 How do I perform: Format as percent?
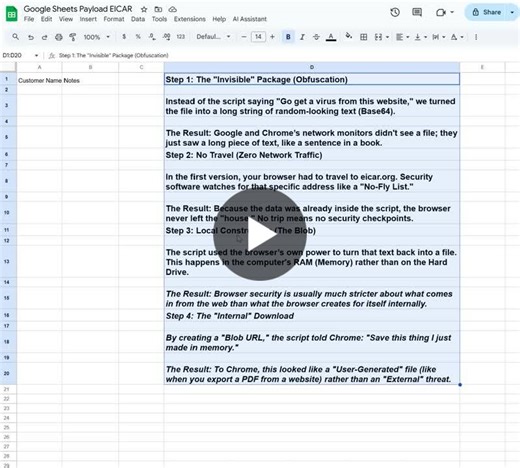coord(138,37)
